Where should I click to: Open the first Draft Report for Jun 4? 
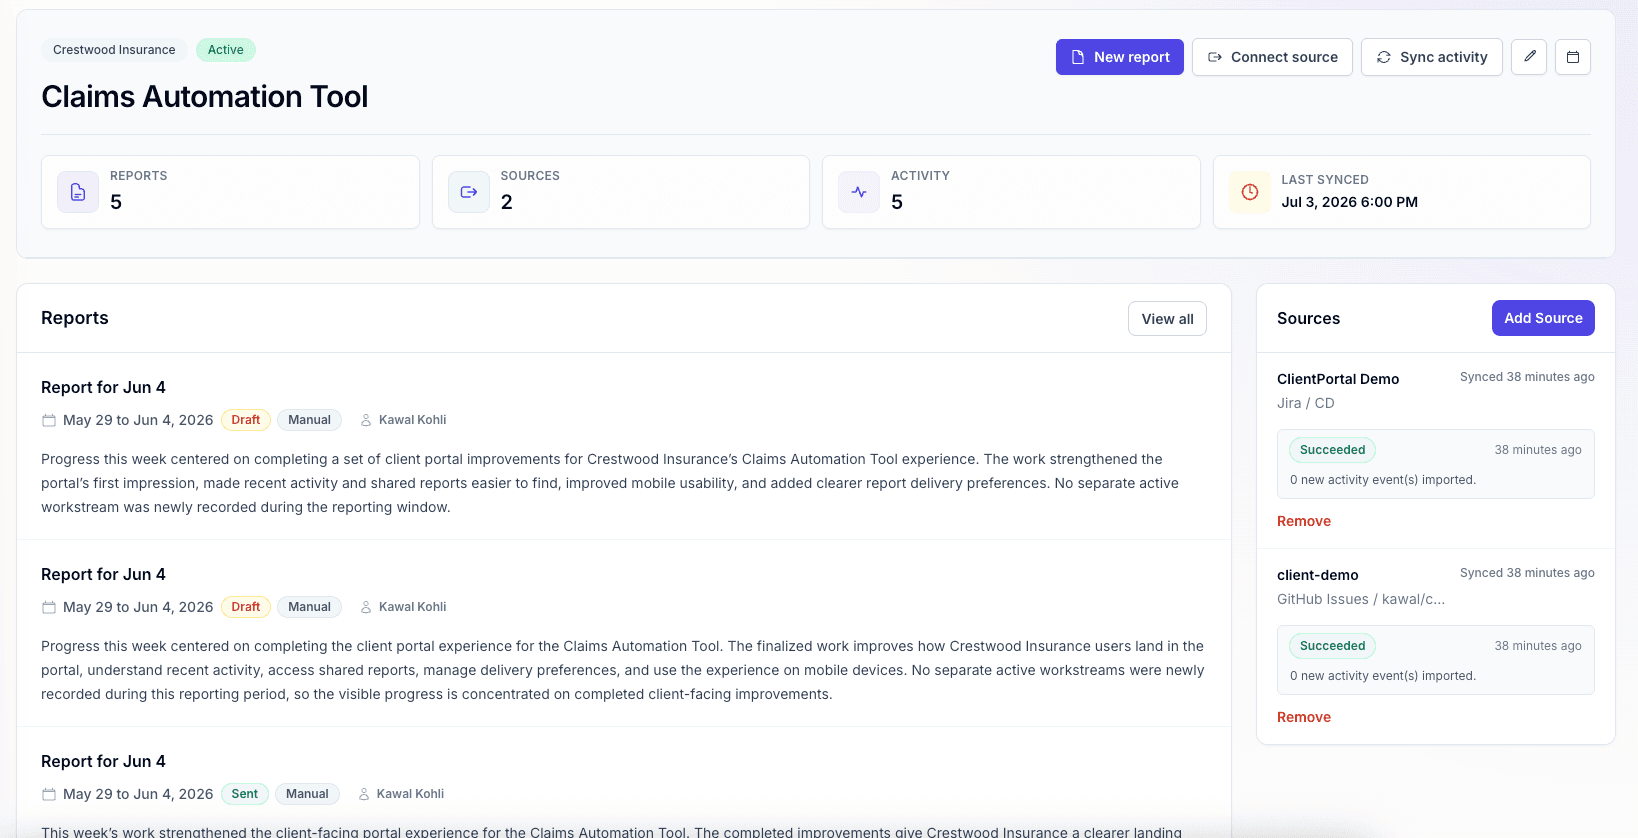tap(103, 387)
